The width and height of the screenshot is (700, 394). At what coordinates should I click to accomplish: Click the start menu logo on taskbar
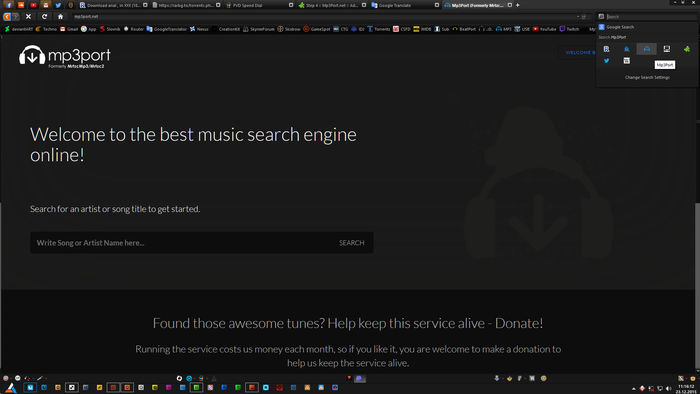(x=11, y=388)
